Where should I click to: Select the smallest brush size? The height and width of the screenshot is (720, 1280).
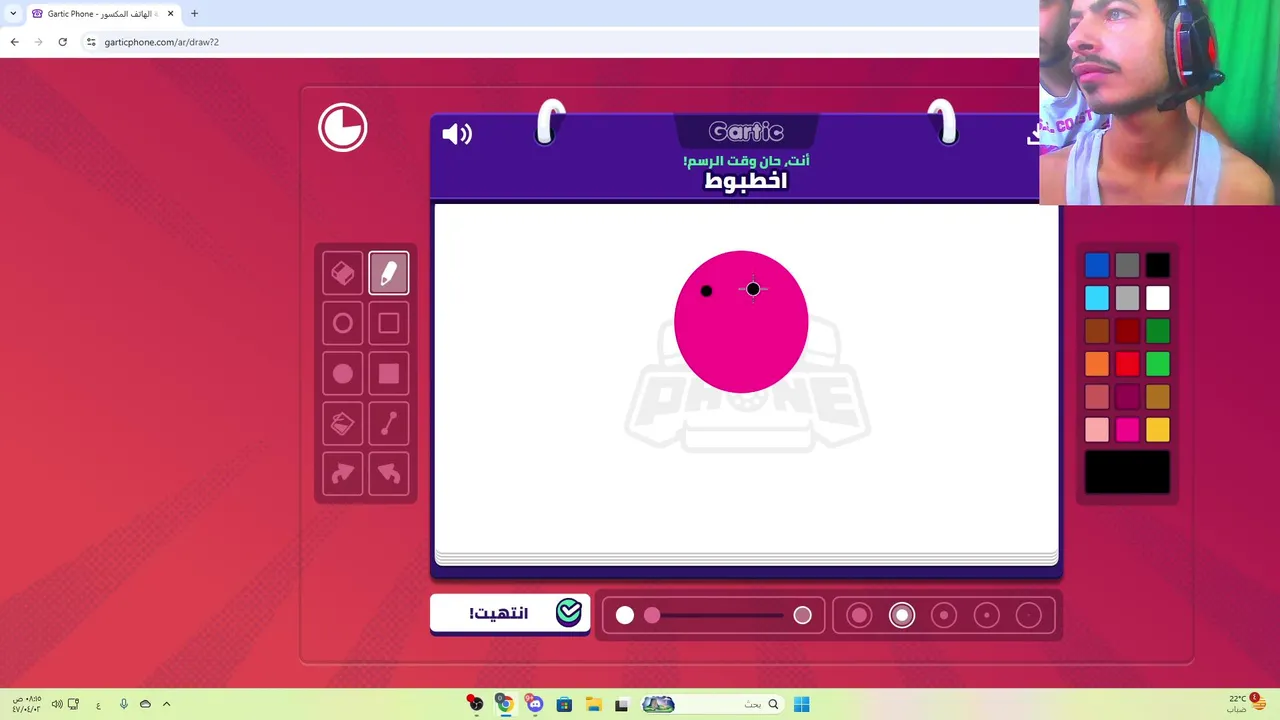[1029, 615]
